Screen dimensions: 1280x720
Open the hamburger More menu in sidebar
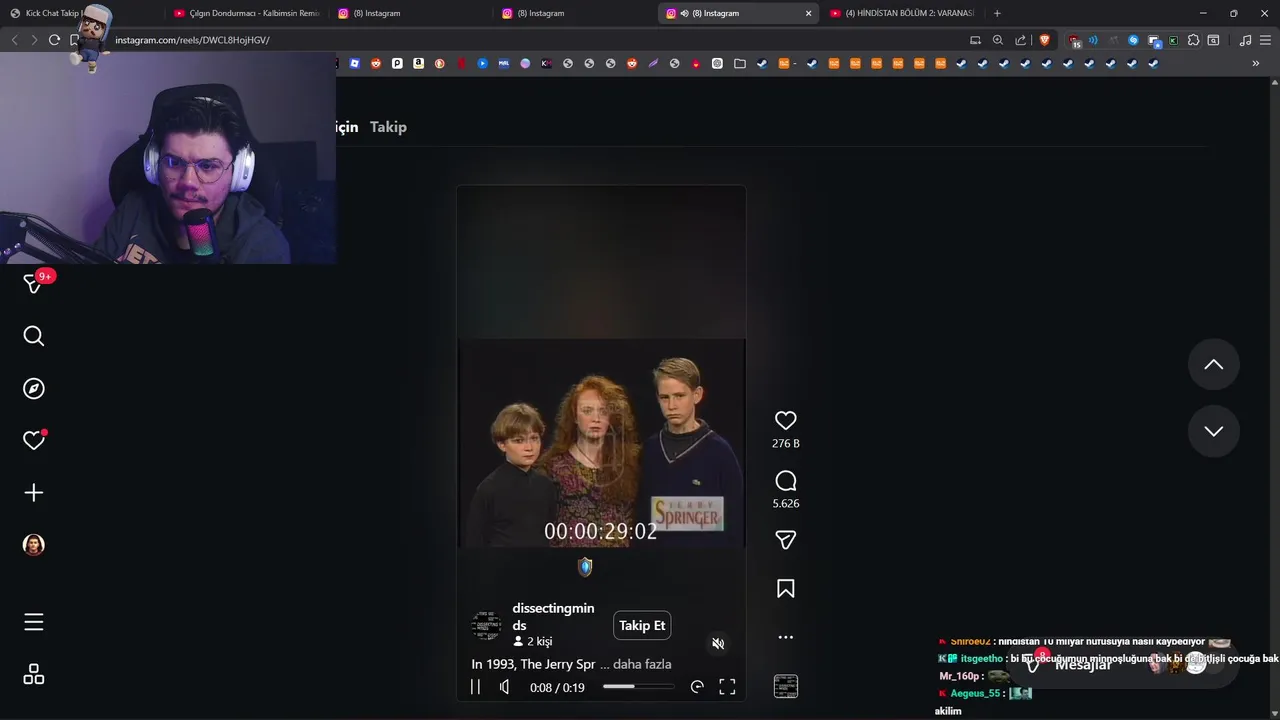[34, 622]
